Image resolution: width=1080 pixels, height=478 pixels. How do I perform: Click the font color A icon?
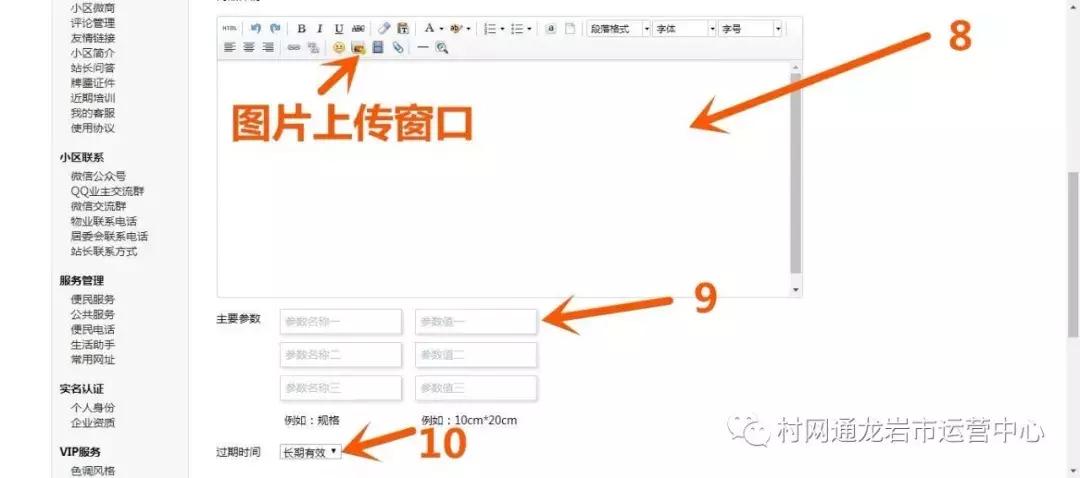[x=429, y=28]
